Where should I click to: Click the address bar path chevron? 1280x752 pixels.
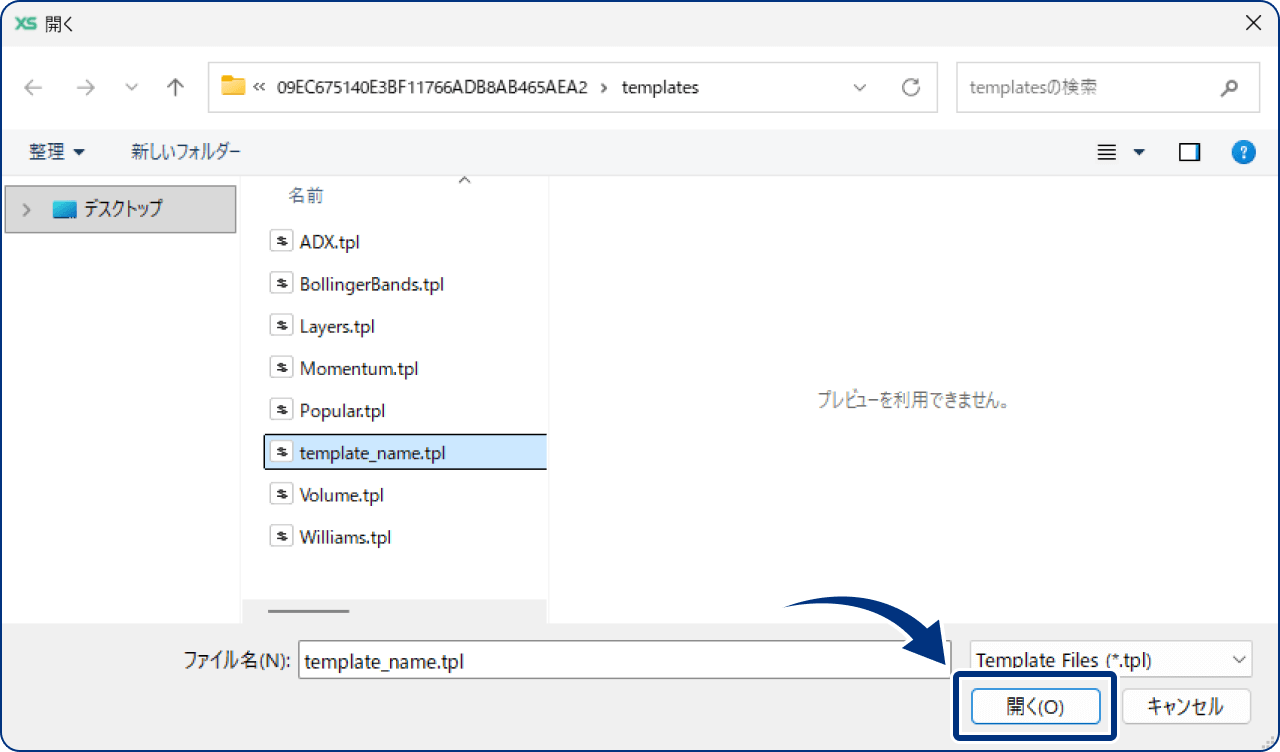point(860,87)
